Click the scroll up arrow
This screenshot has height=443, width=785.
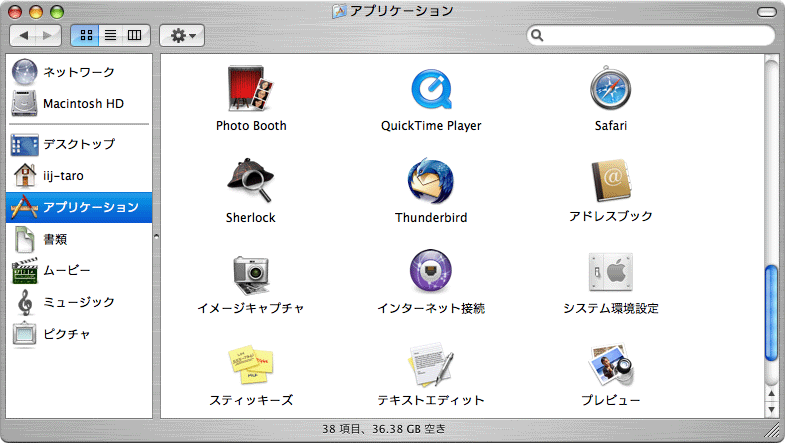click(771, 393)
